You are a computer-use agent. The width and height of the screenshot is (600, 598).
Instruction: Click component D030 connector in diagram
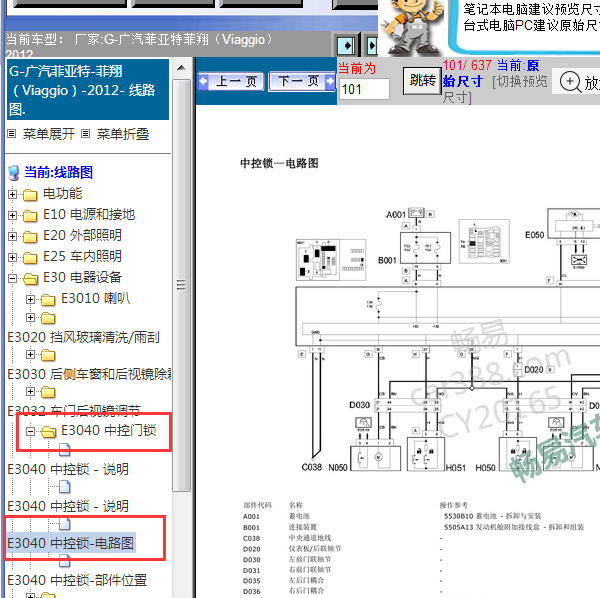click(x=408, y=406)
